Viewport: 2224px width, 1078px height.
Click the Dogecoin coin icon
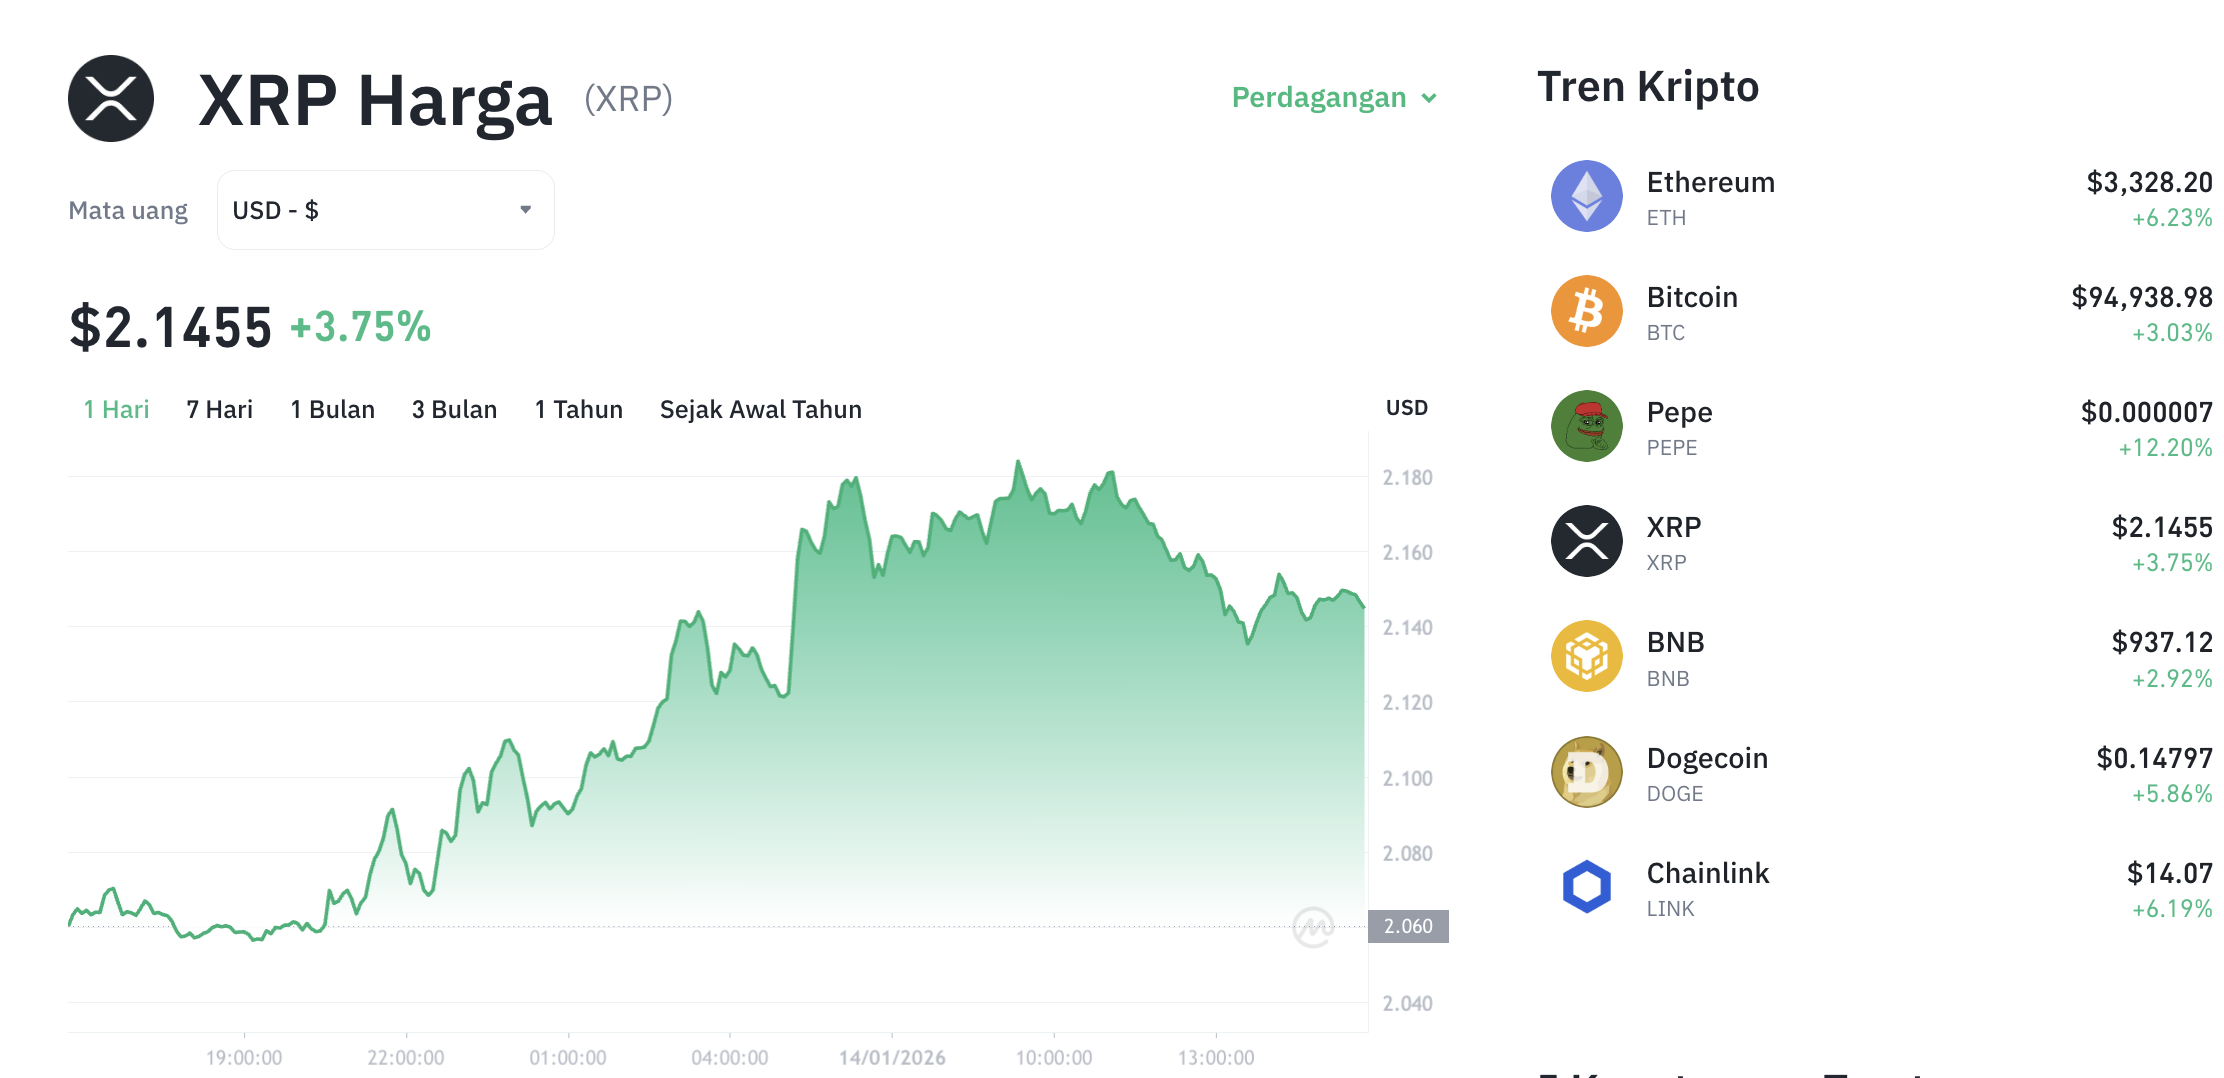(x=1586, y=772)
